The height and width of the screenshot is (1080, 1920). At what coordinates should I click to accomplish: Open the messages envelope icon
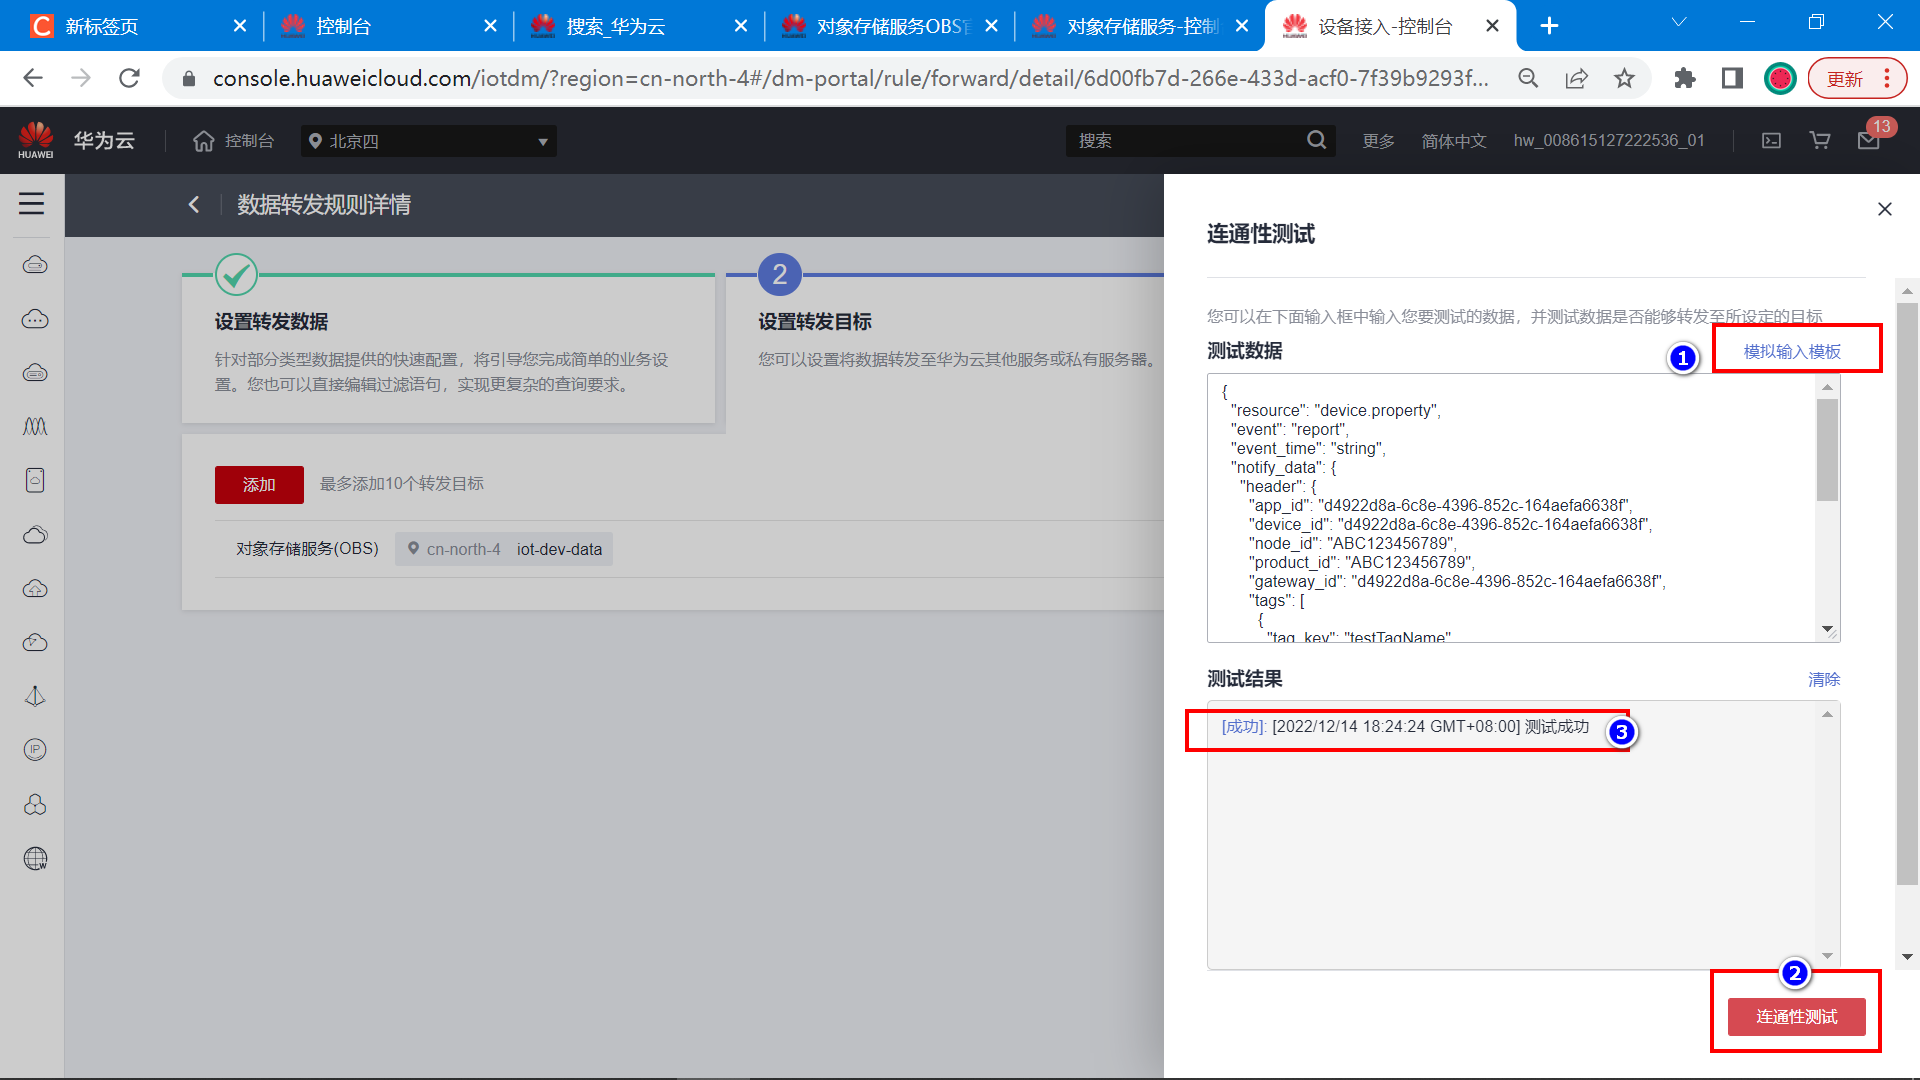(x=1868, y=141)
